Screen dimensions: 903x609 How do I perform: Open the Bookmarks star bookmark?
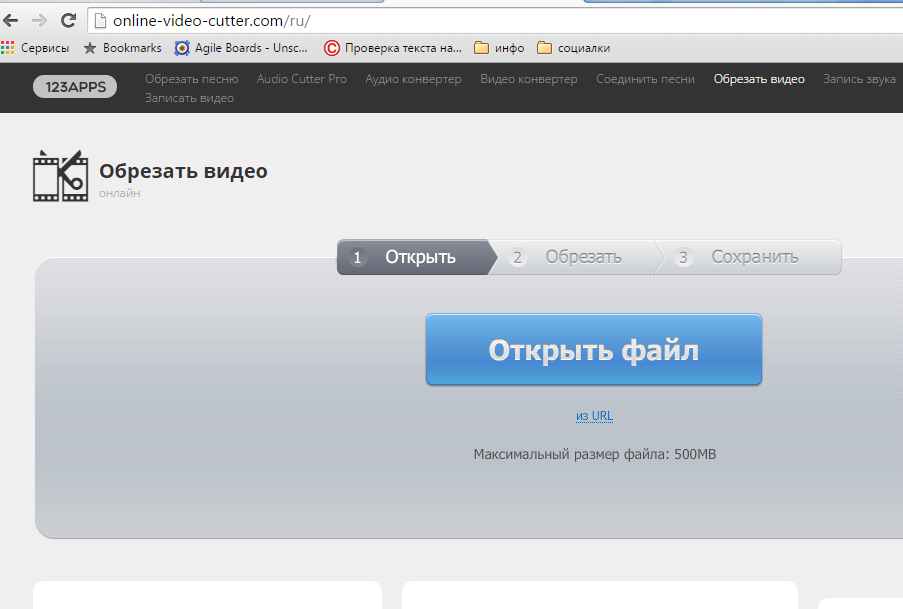tap(122, 48)
